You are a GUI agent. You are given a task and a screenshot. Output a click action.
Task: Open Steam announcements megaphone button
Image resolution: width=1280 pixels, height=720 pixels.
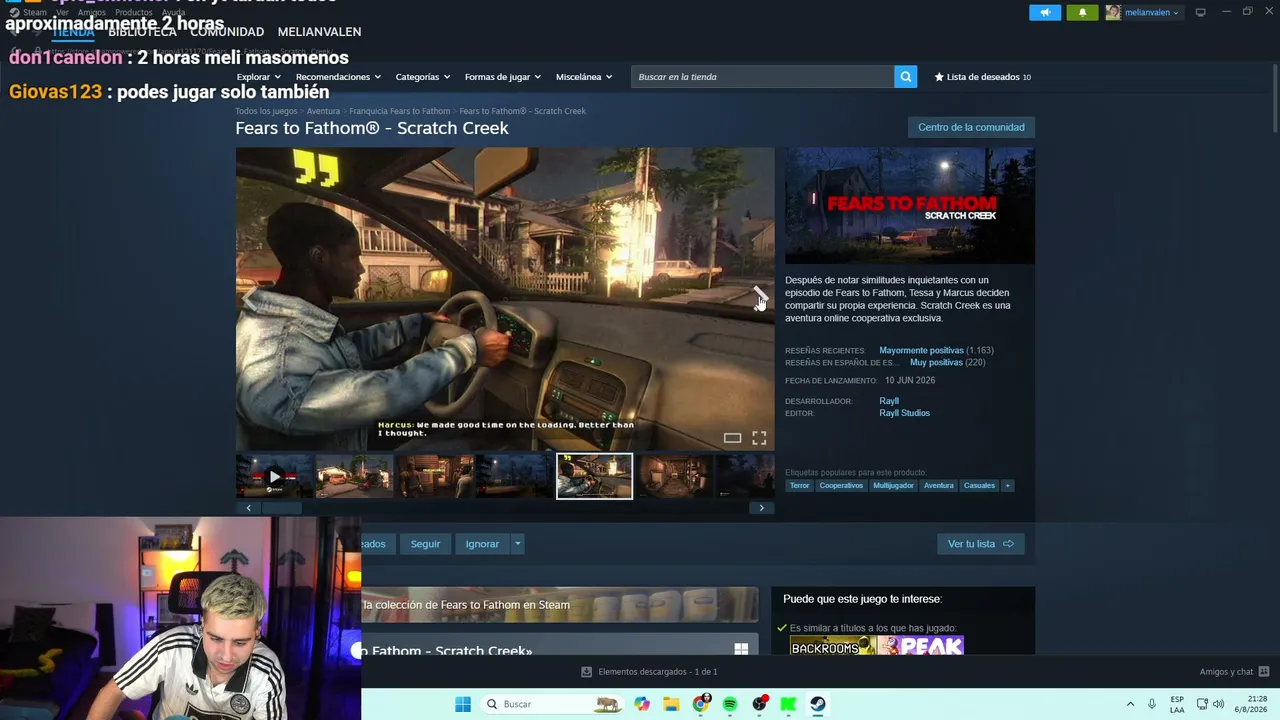pos(1045,12)
